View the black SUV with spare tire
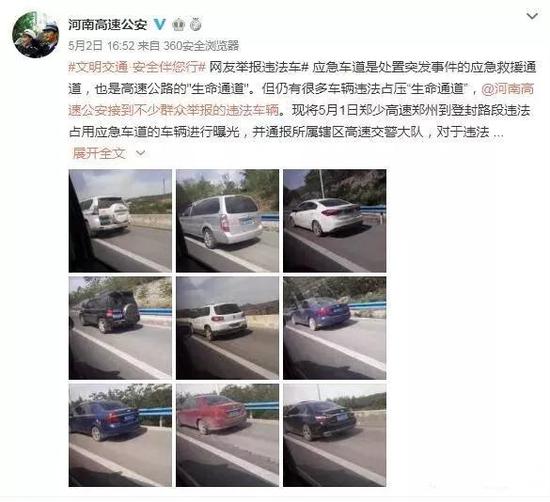Viewport: 550px width, 502px height. coord(120,328)
